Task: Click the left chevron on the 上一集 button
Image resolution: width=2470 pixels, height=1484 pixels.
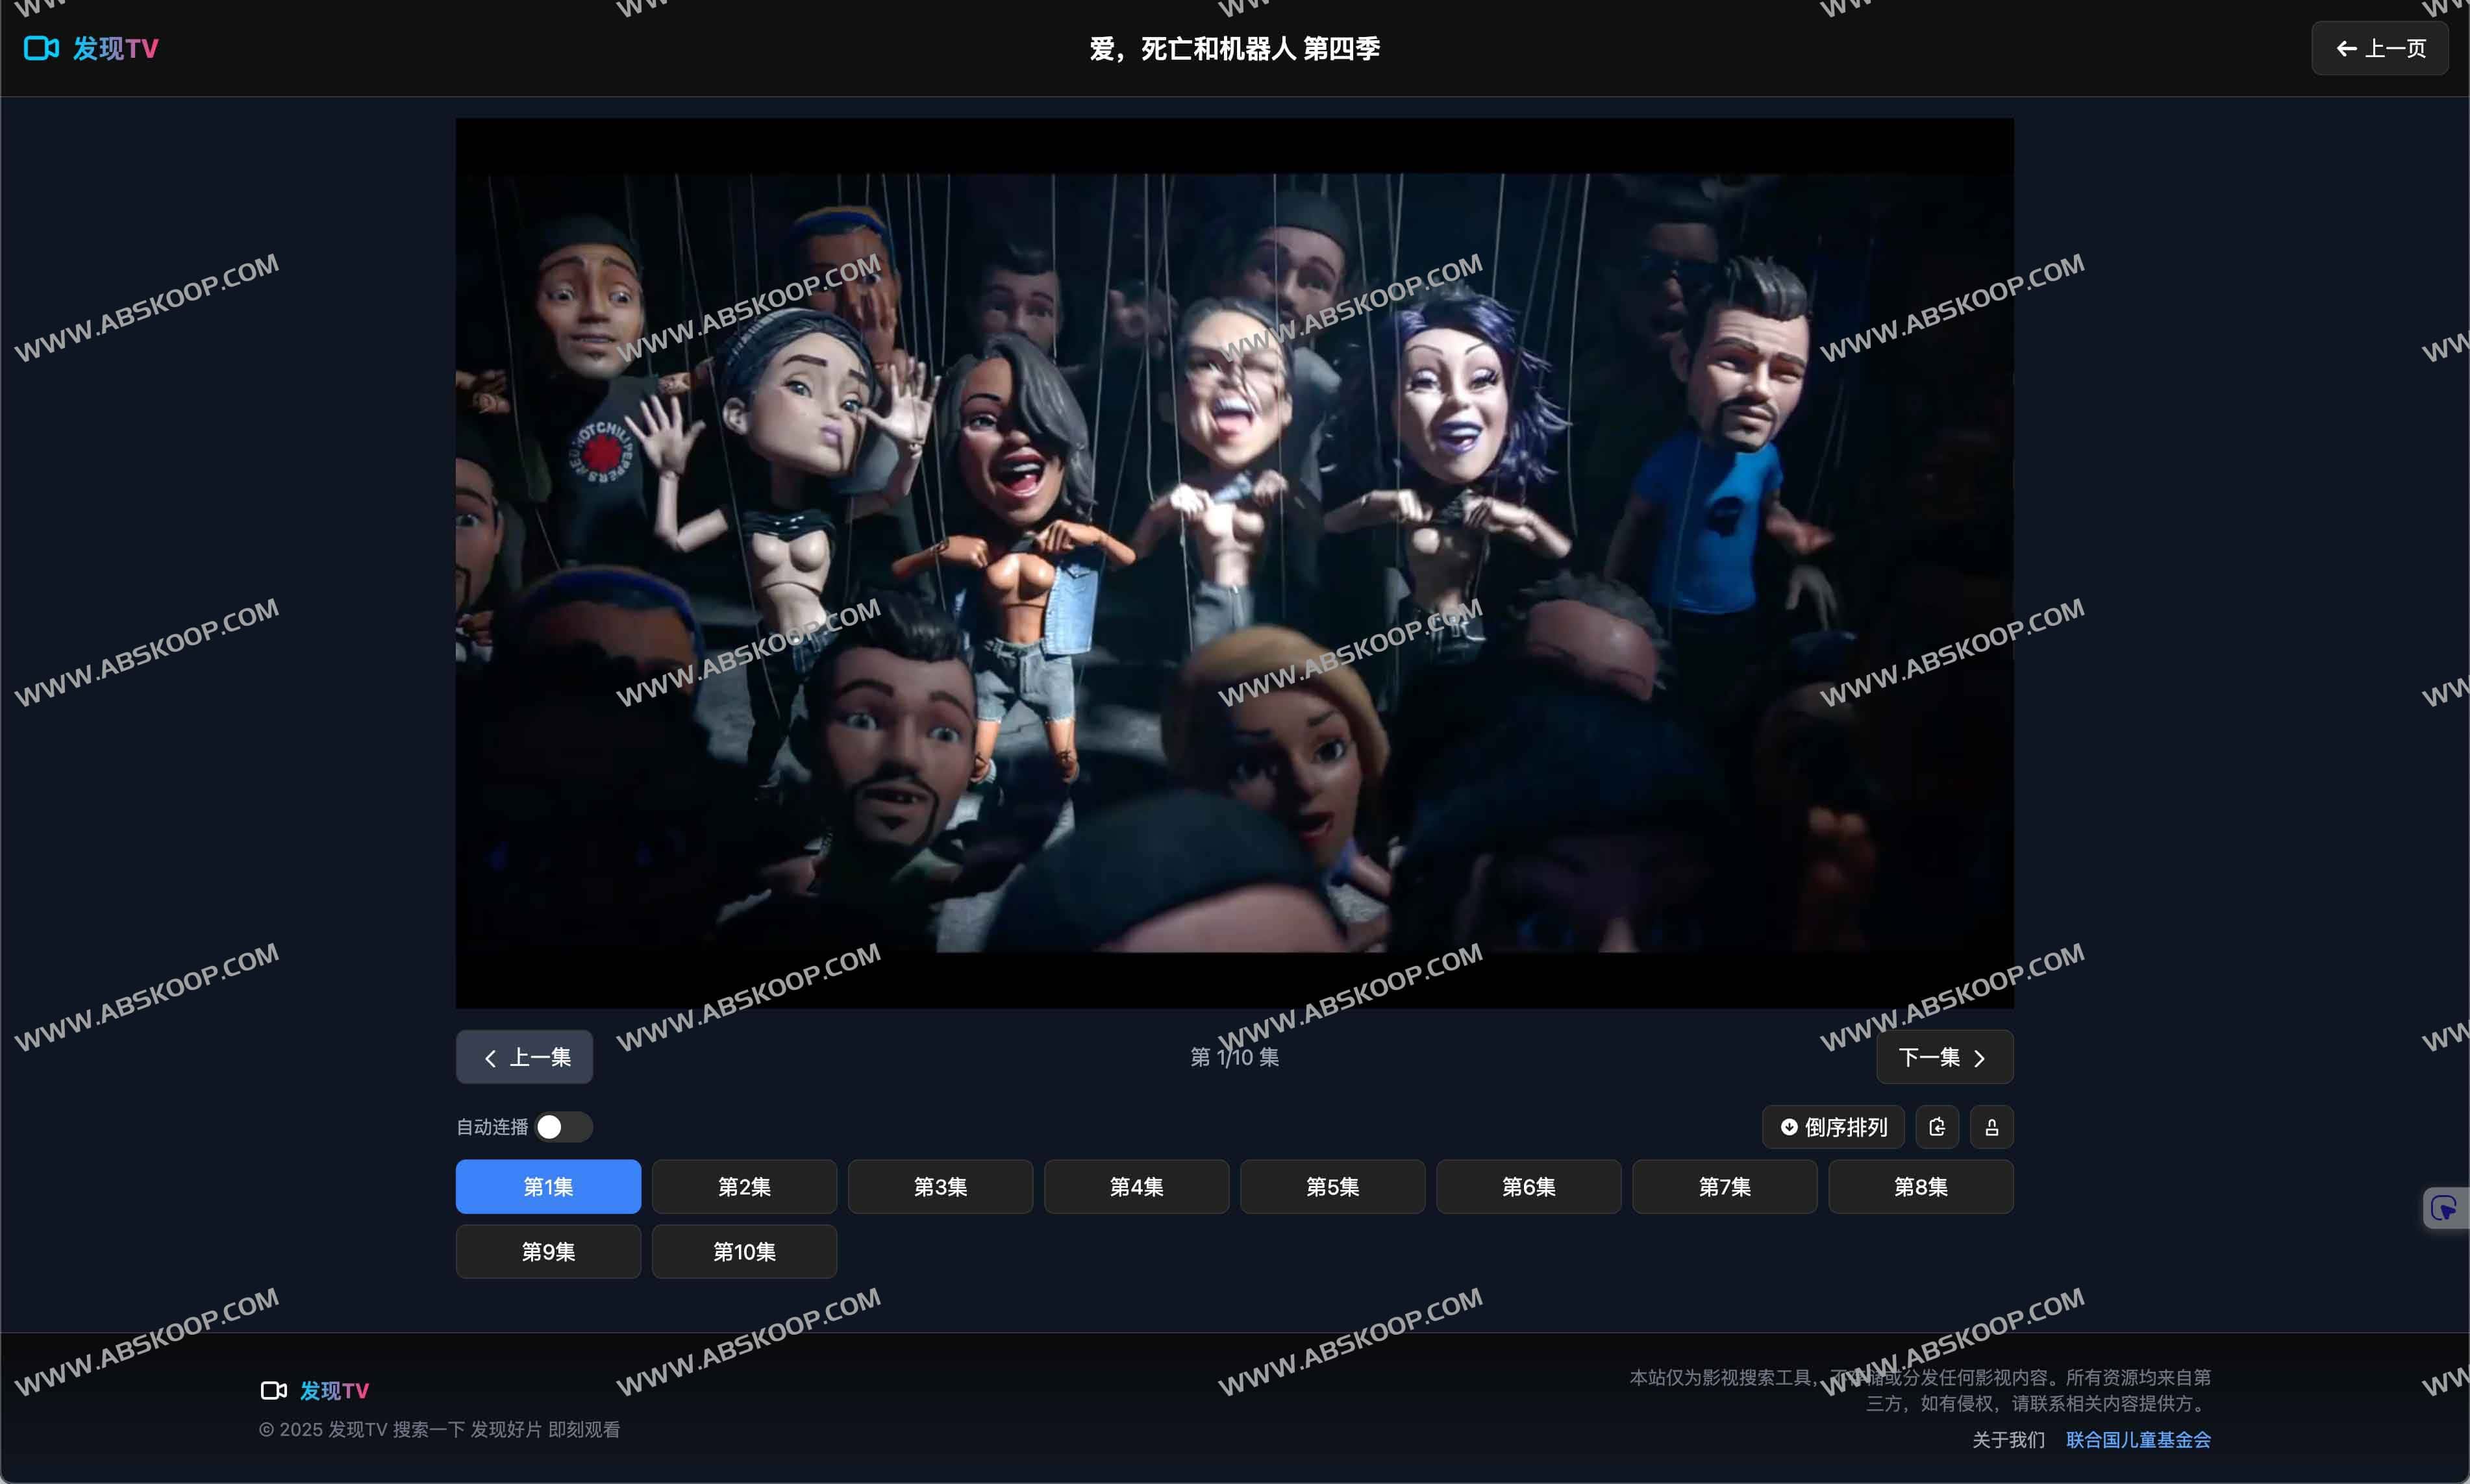Action: [491, 1057]
